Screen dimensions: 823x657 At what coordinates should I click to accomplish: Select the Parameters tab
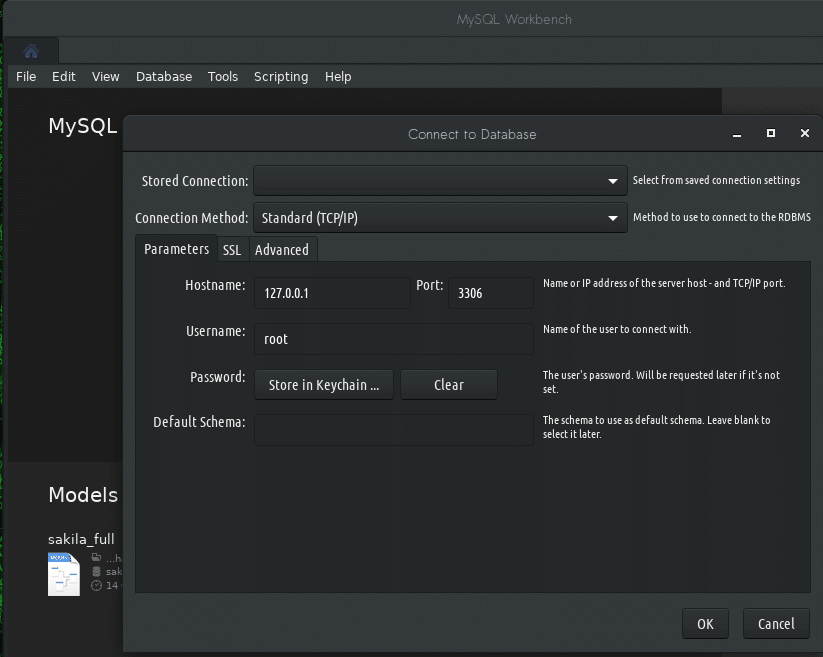tap(176, 249)
